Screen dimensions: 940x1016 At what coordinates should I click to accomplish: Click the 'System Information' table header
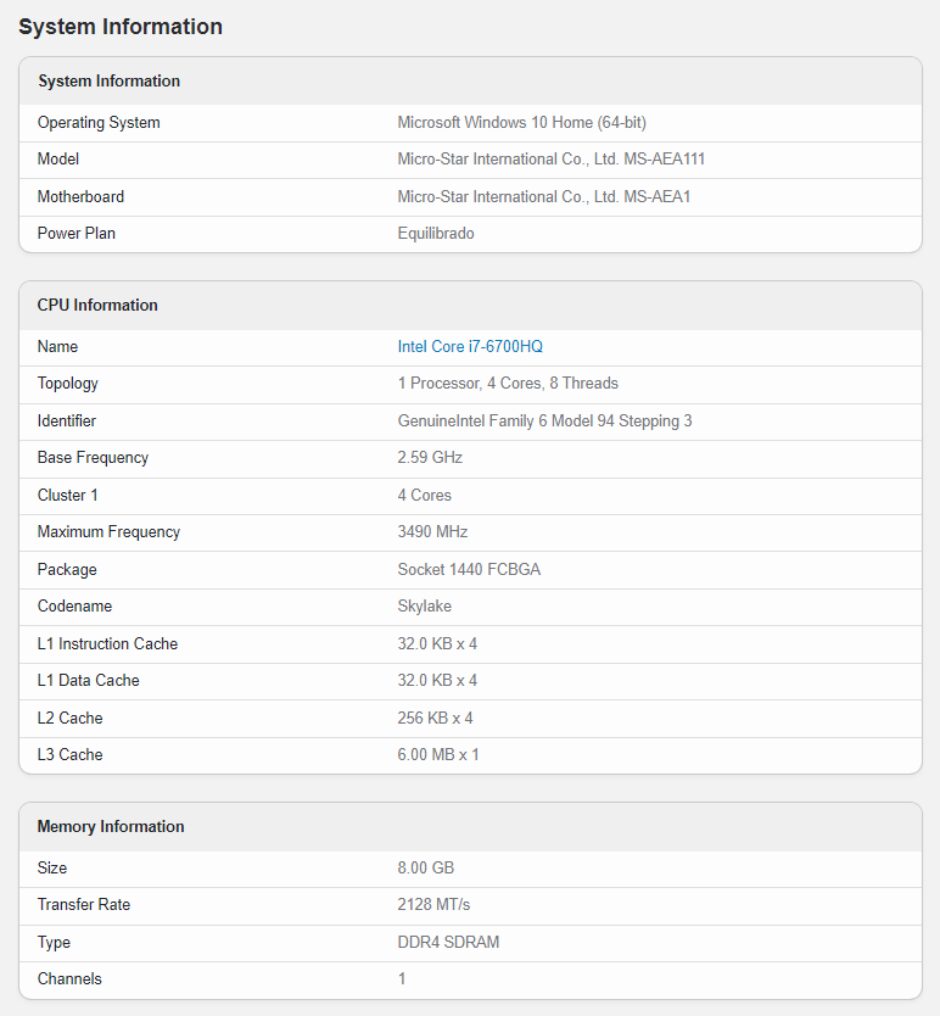(x=109, y=81)
